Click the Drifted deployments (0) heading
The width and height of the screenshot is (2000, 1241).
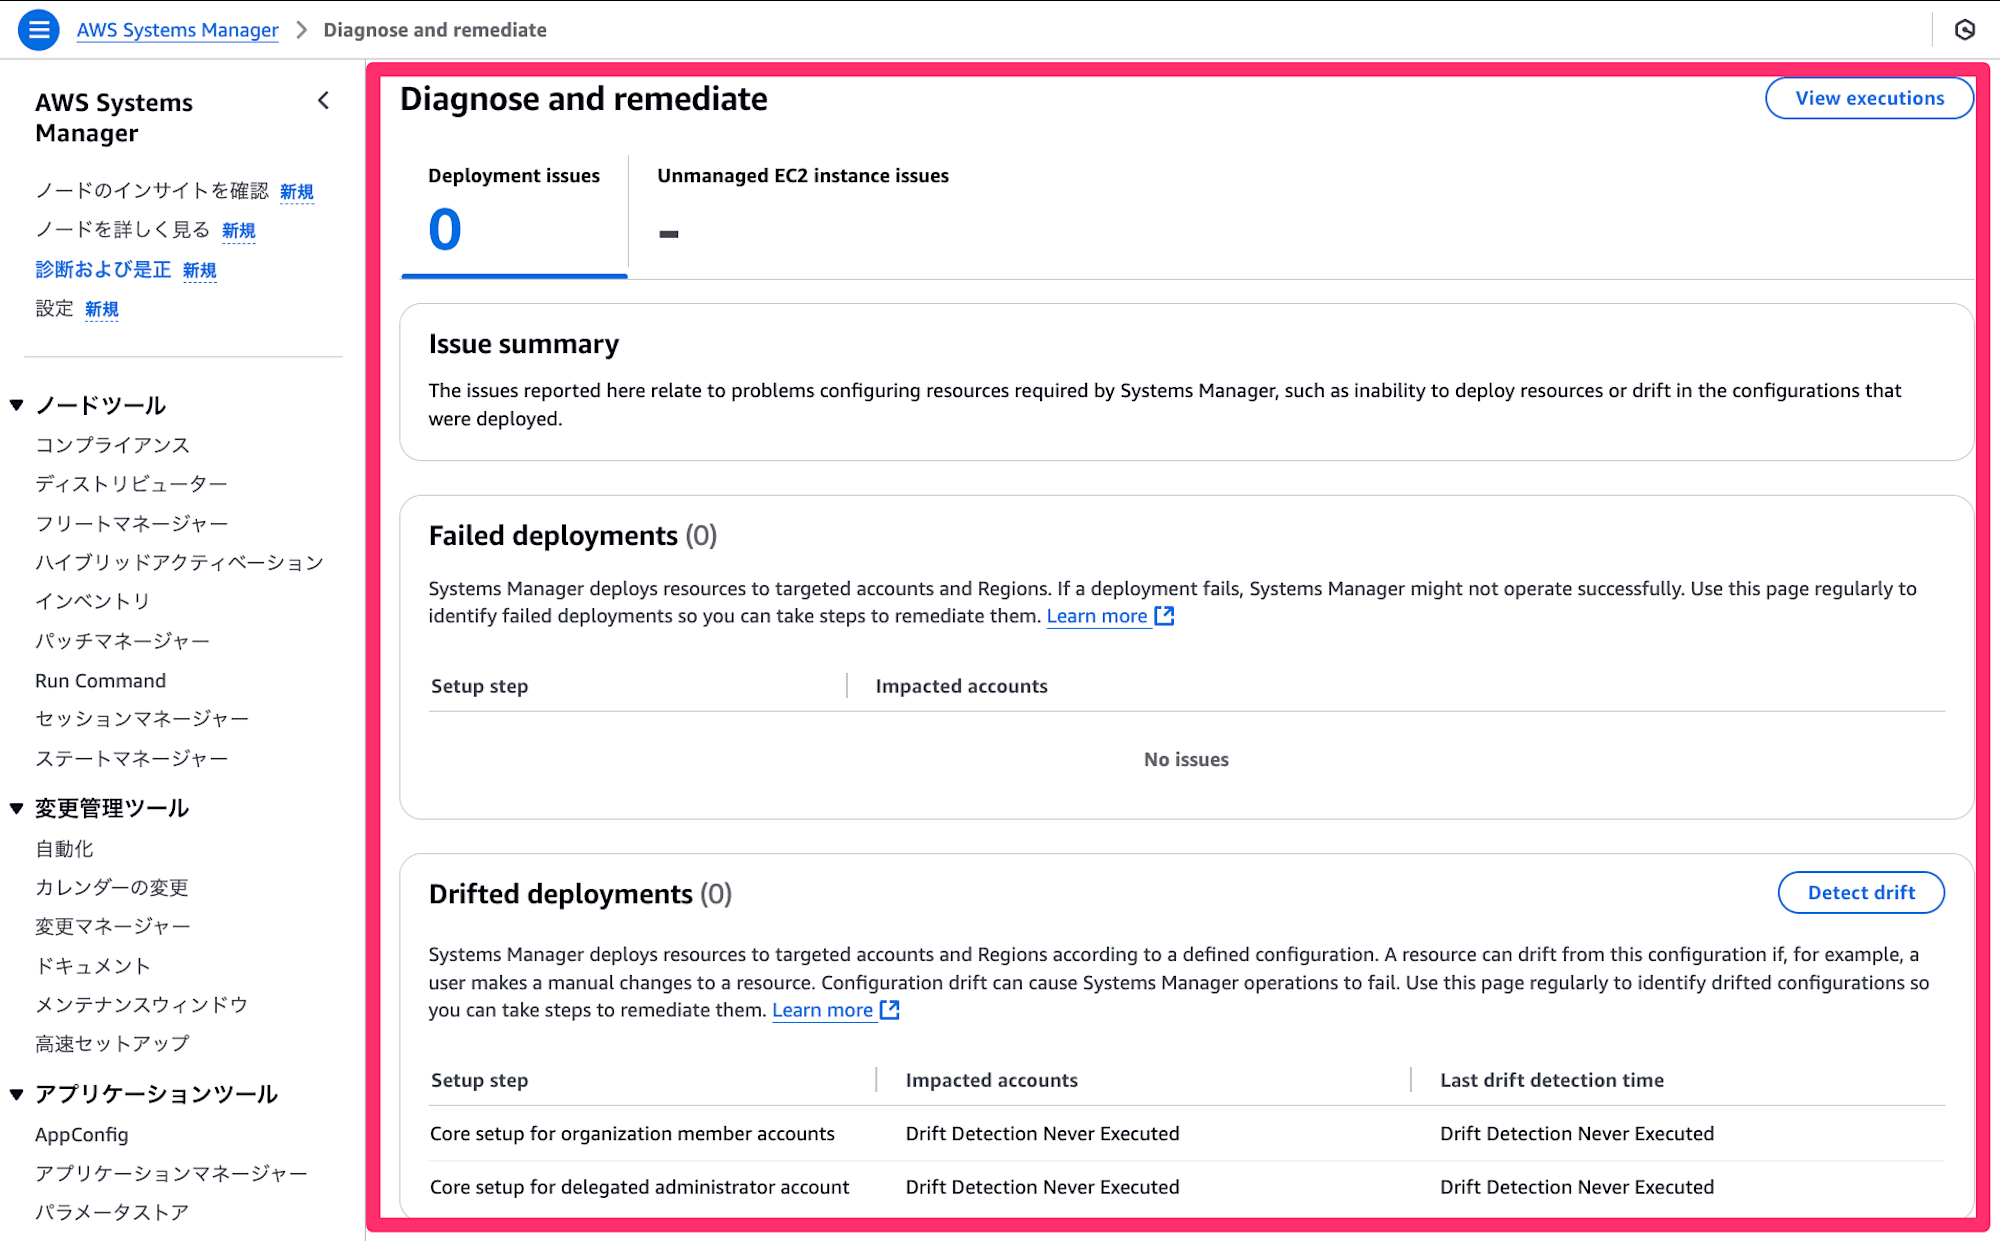point(580,894)
